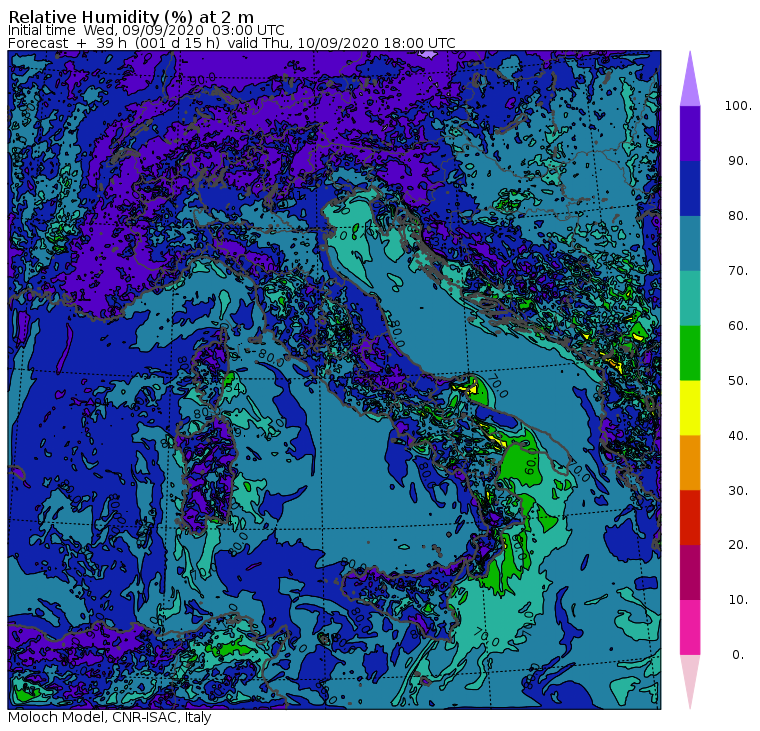Click the "Moloch Model, CNR-ISAC, Italy" credit text

click(110, 717)
